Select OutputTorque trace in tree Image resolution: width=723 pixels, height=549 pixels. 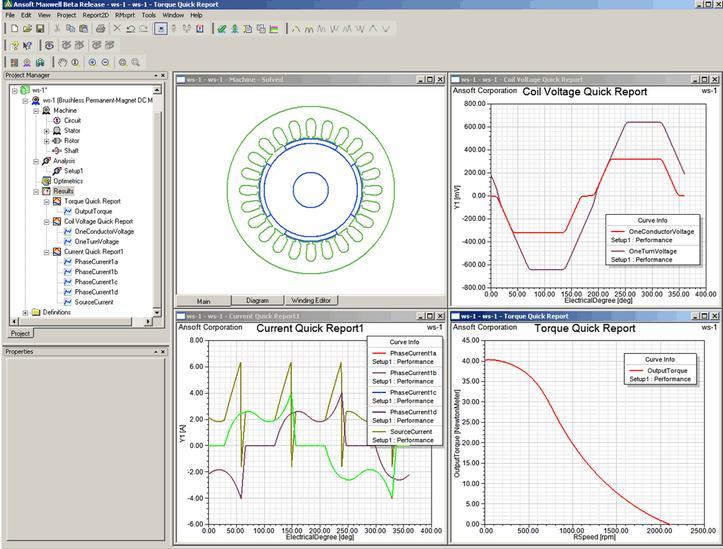click(93, 212)
